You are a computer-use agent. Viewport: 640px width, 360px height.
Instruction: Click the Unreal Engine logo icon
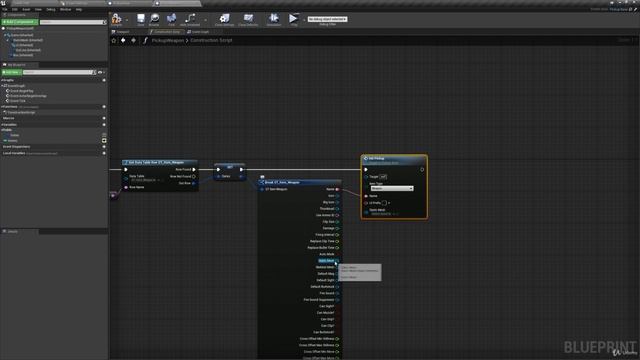4,3
